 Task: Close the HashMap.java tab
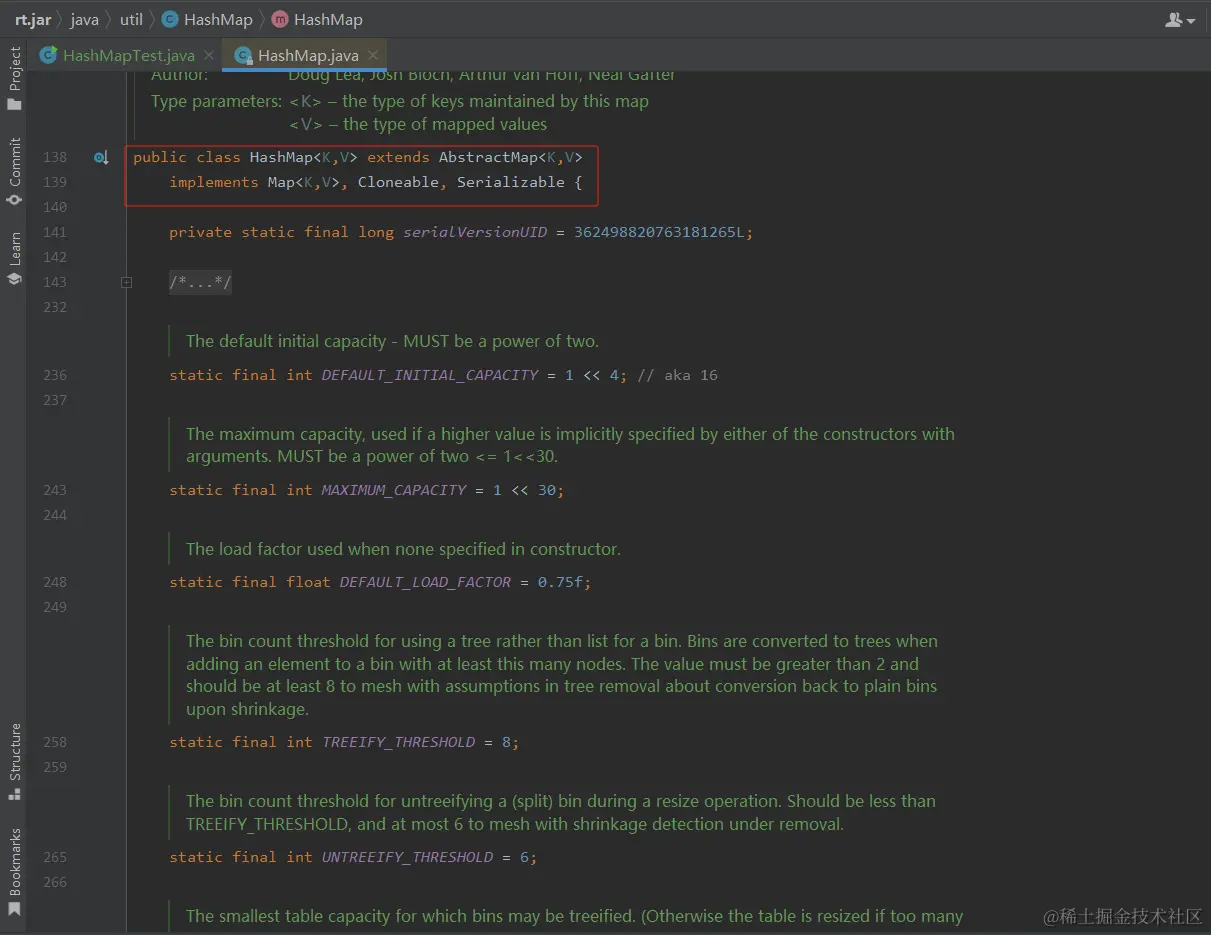coord(373,56)
